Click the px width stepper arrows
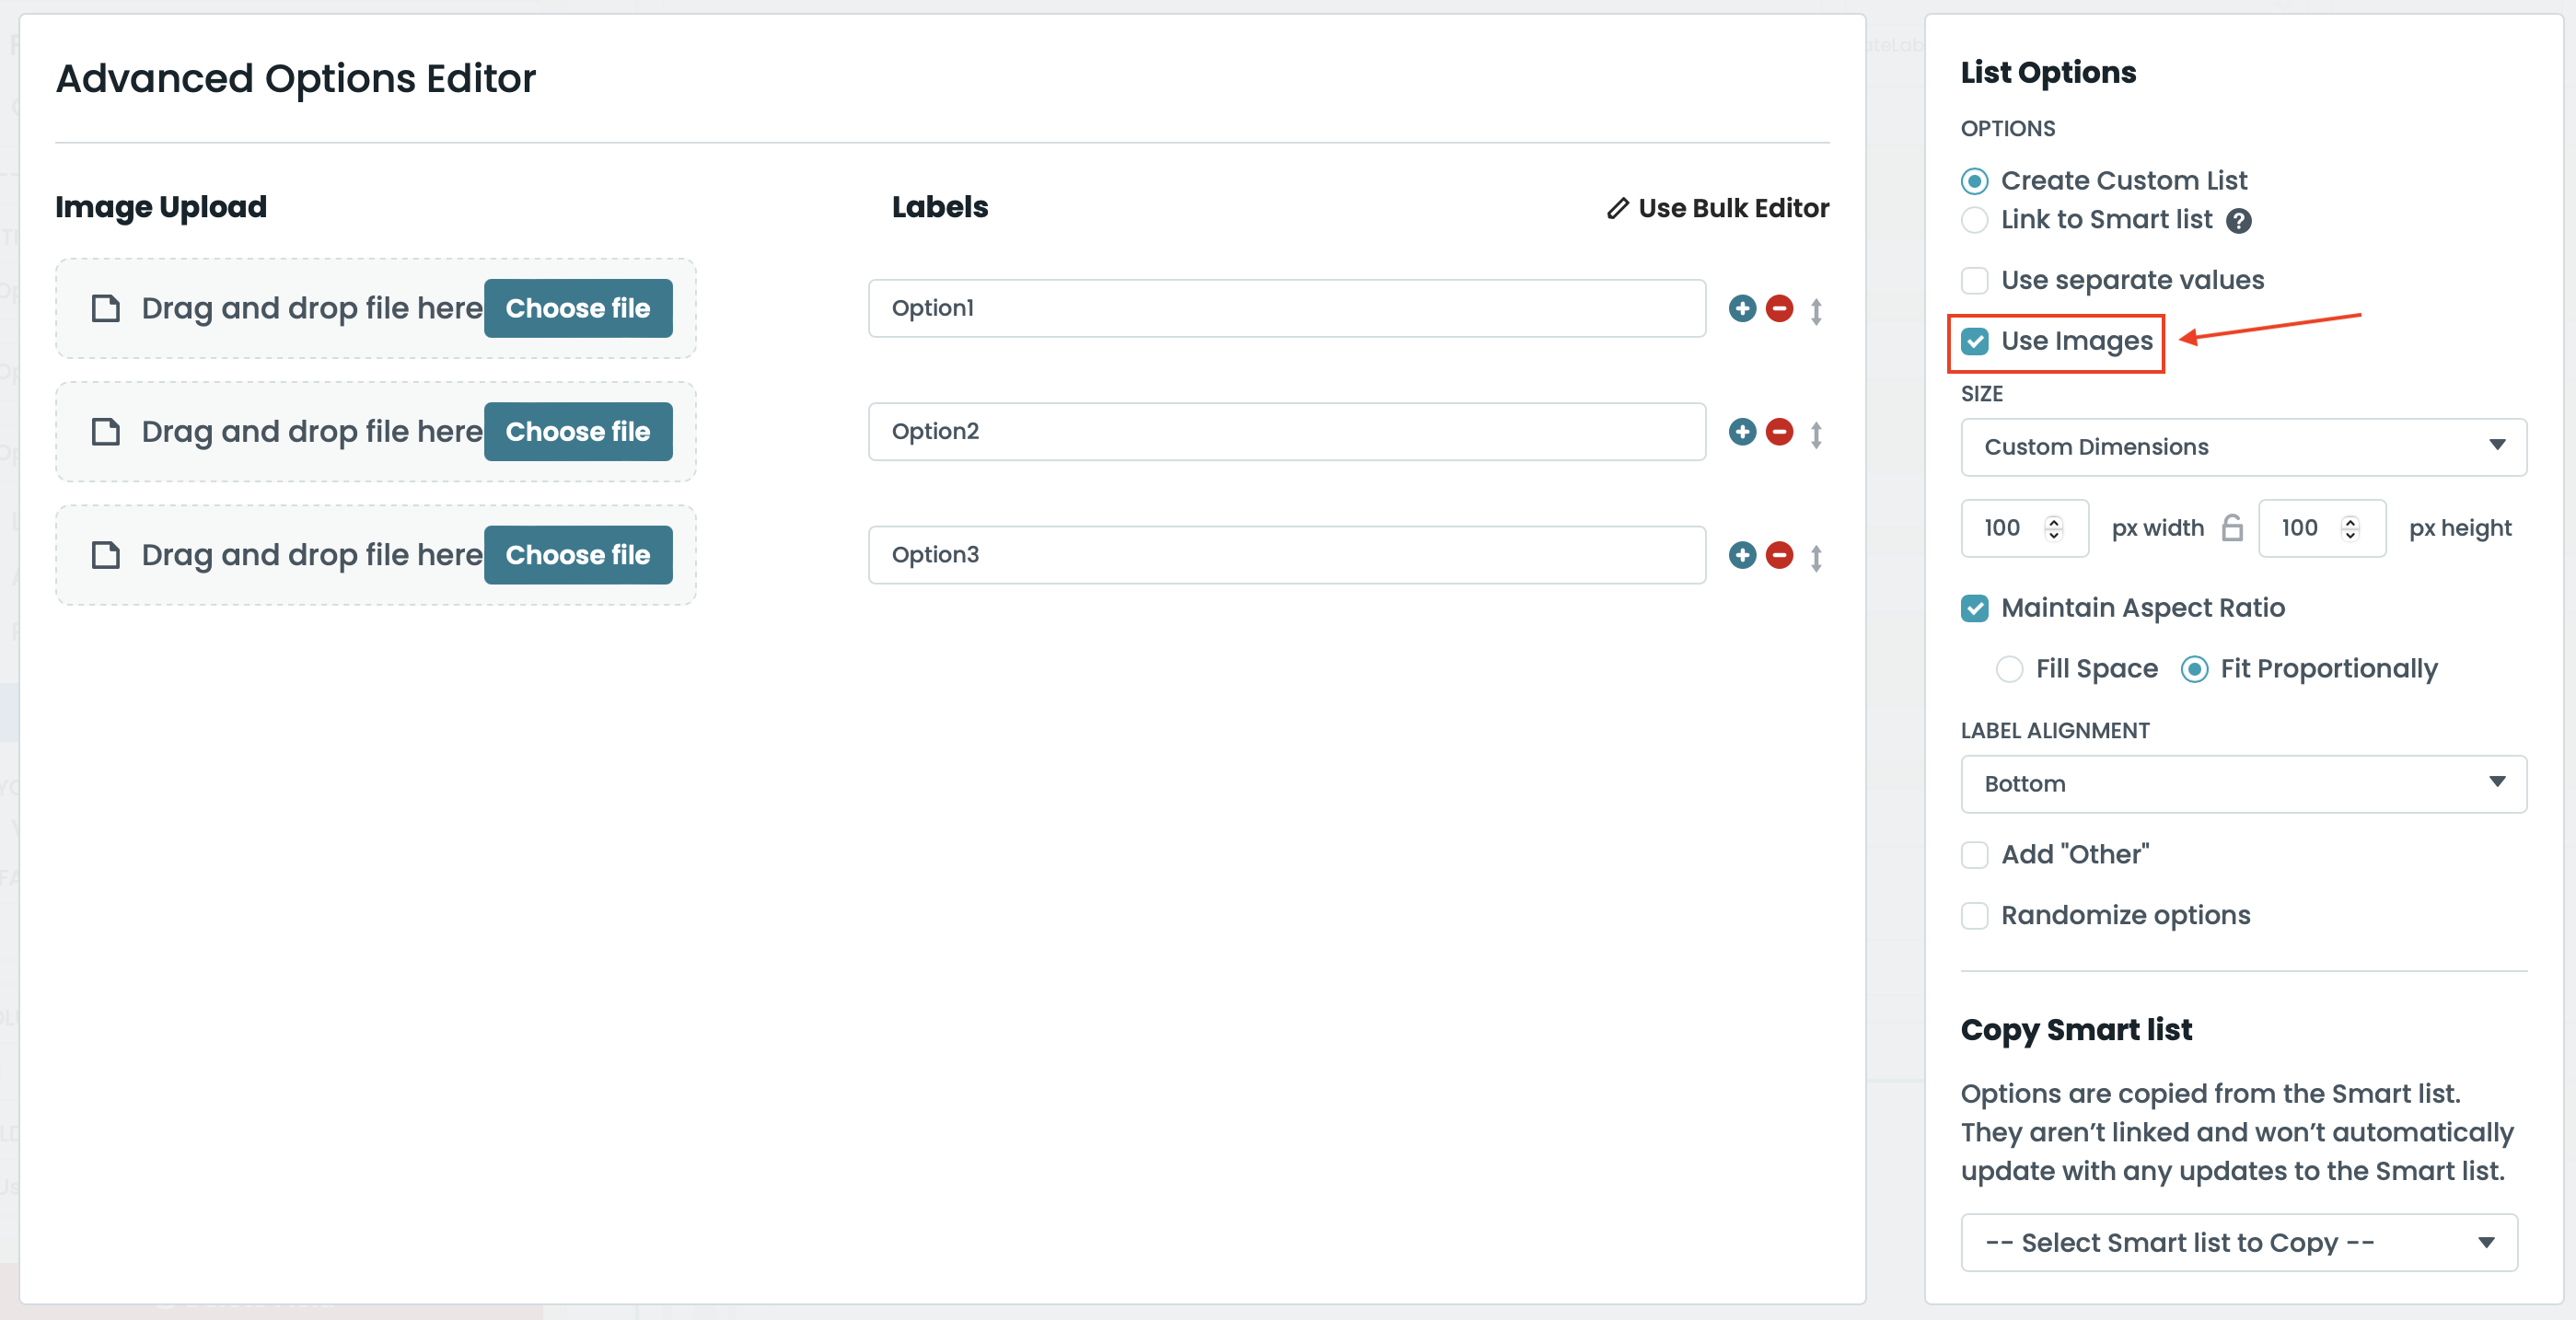 (2054, 527)
